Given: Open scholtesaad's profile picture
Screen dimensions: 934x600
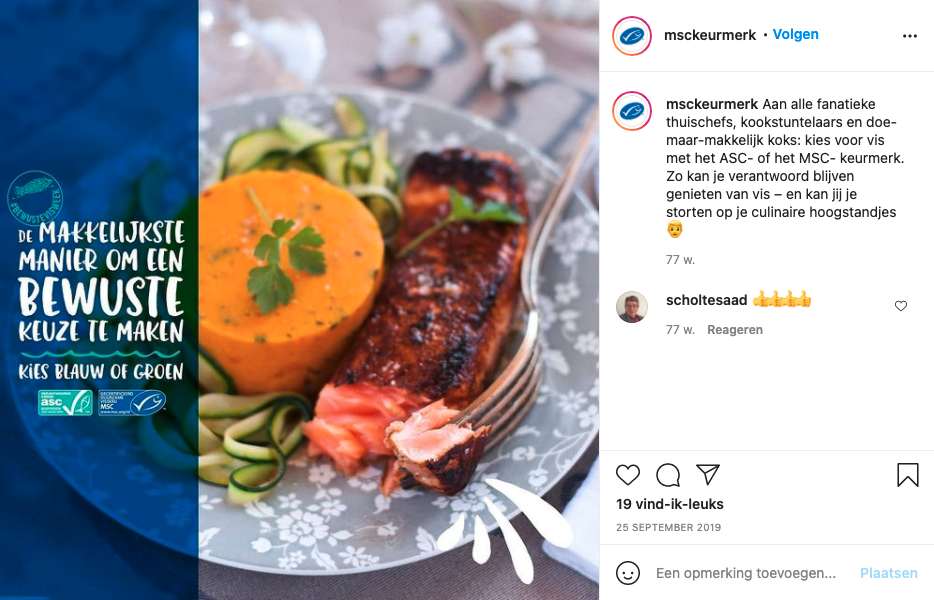Looking at the screenshot, I should tap(631, 307).
